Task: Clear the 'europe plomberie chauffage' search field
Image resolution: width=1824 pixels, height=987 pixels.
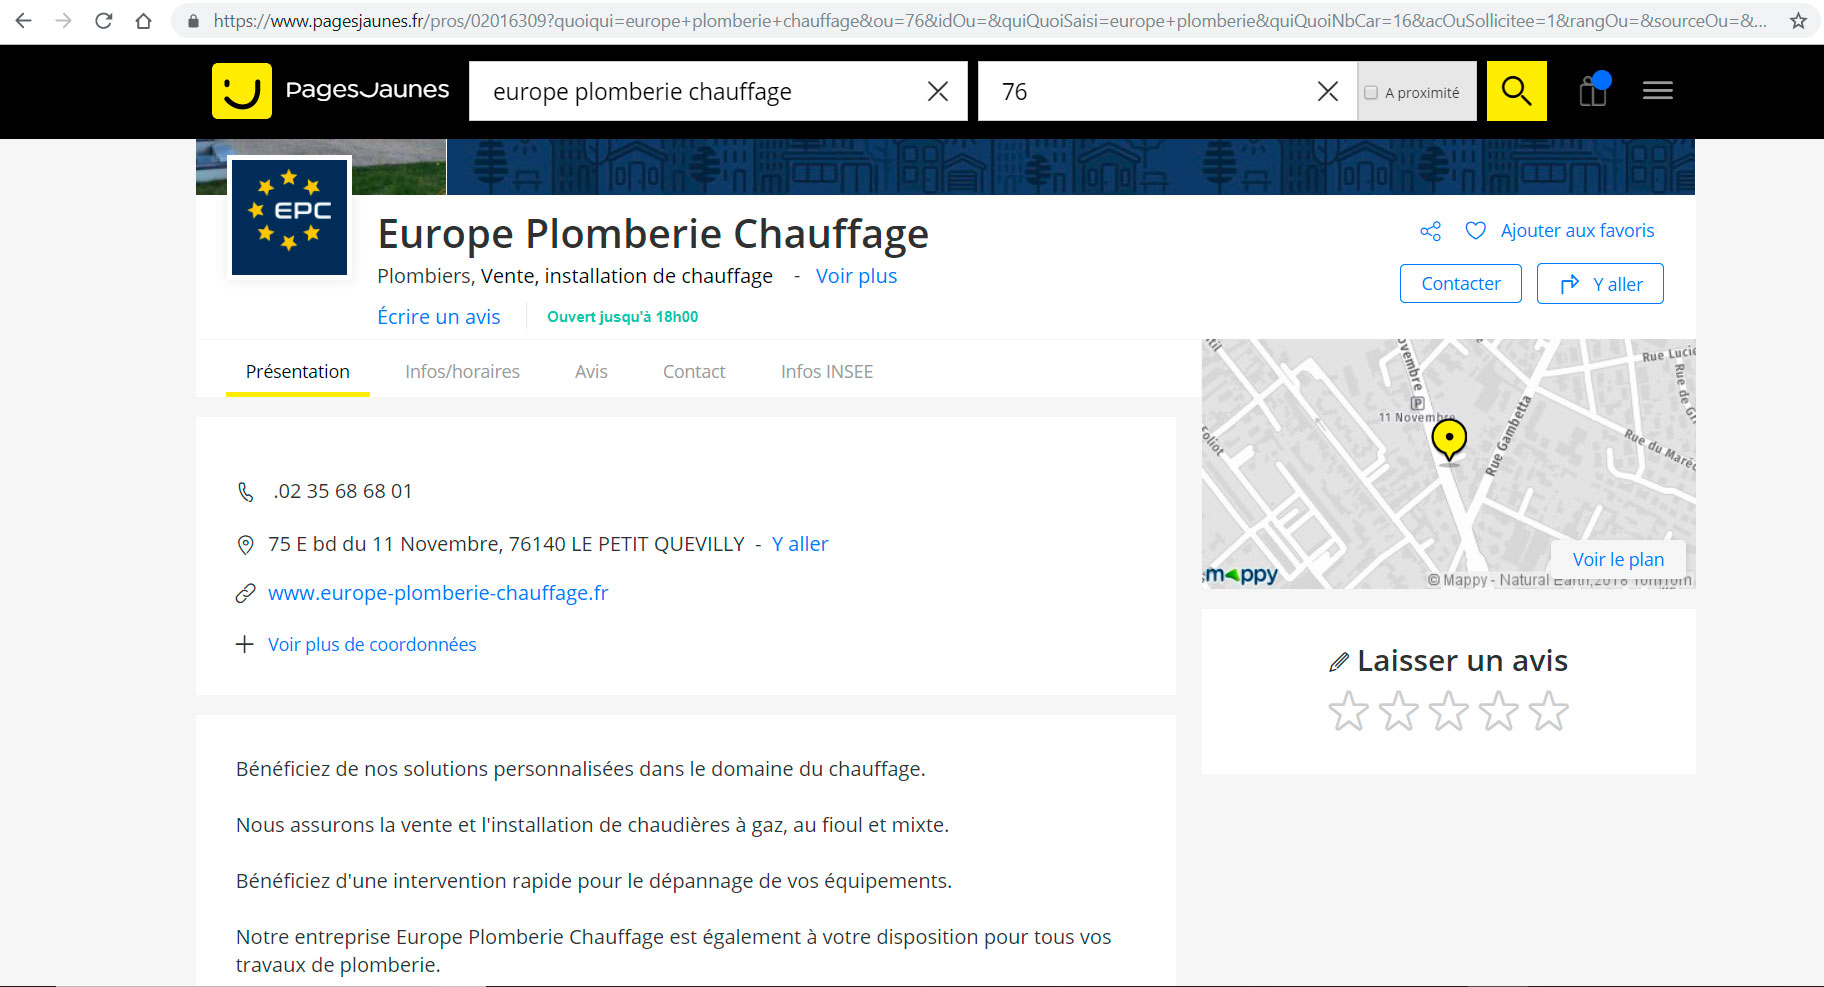Action: point(937,91)
